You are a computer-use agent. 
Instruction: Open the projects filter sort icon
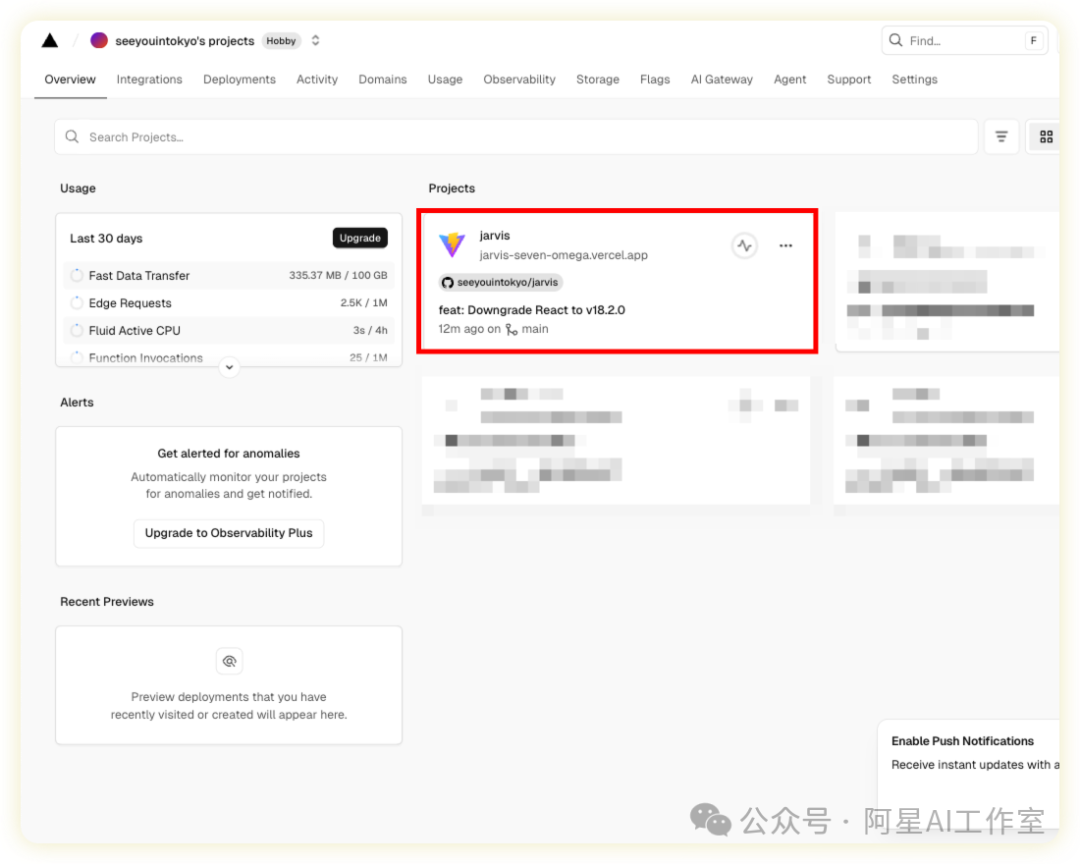(1001, 137)
